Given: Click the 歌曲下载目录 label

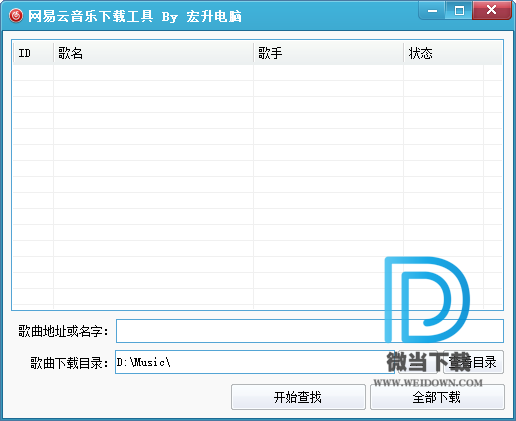Looking at the screenshot, I should point(69,363).
